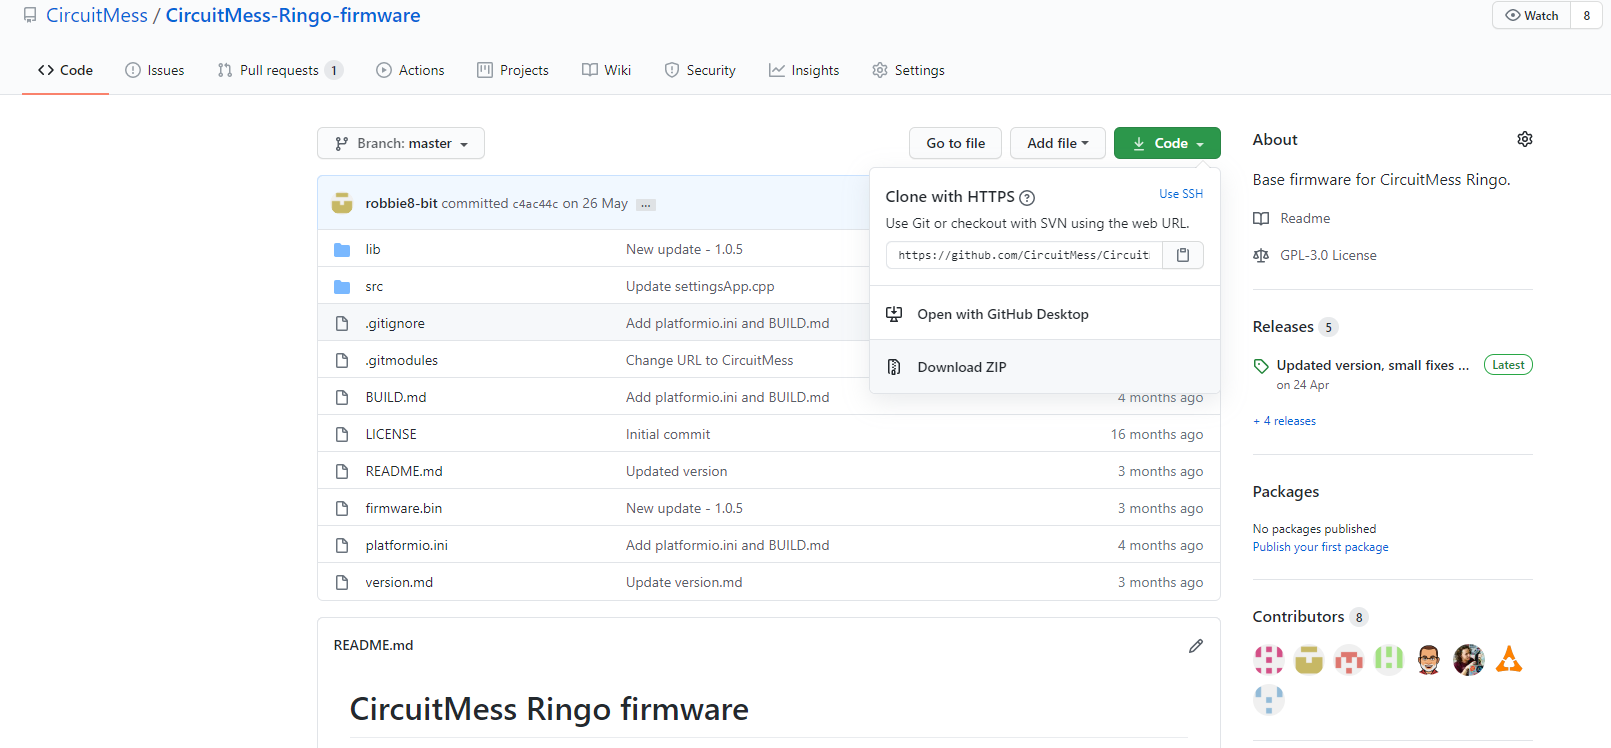Open the Update settingsApp.cpp commit message
Screen dimensions: 1611x748
point(700,287)
